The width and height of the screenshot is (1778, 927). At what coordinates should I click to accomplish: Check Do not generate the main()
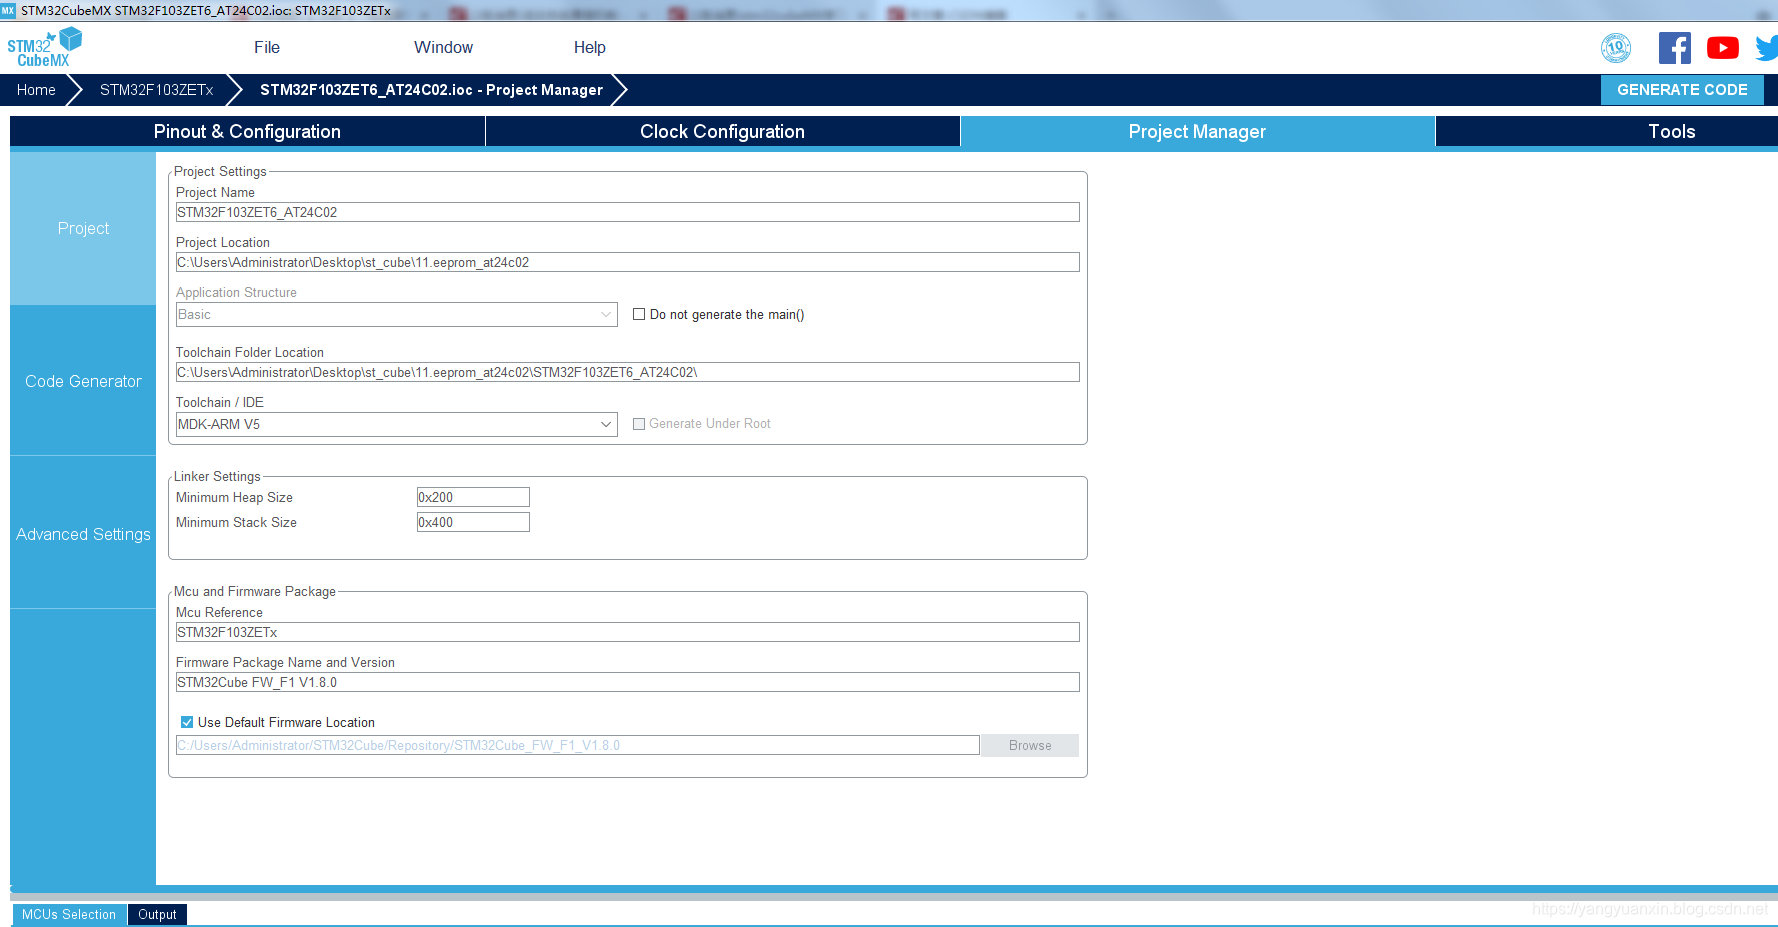tap(639, 314)
